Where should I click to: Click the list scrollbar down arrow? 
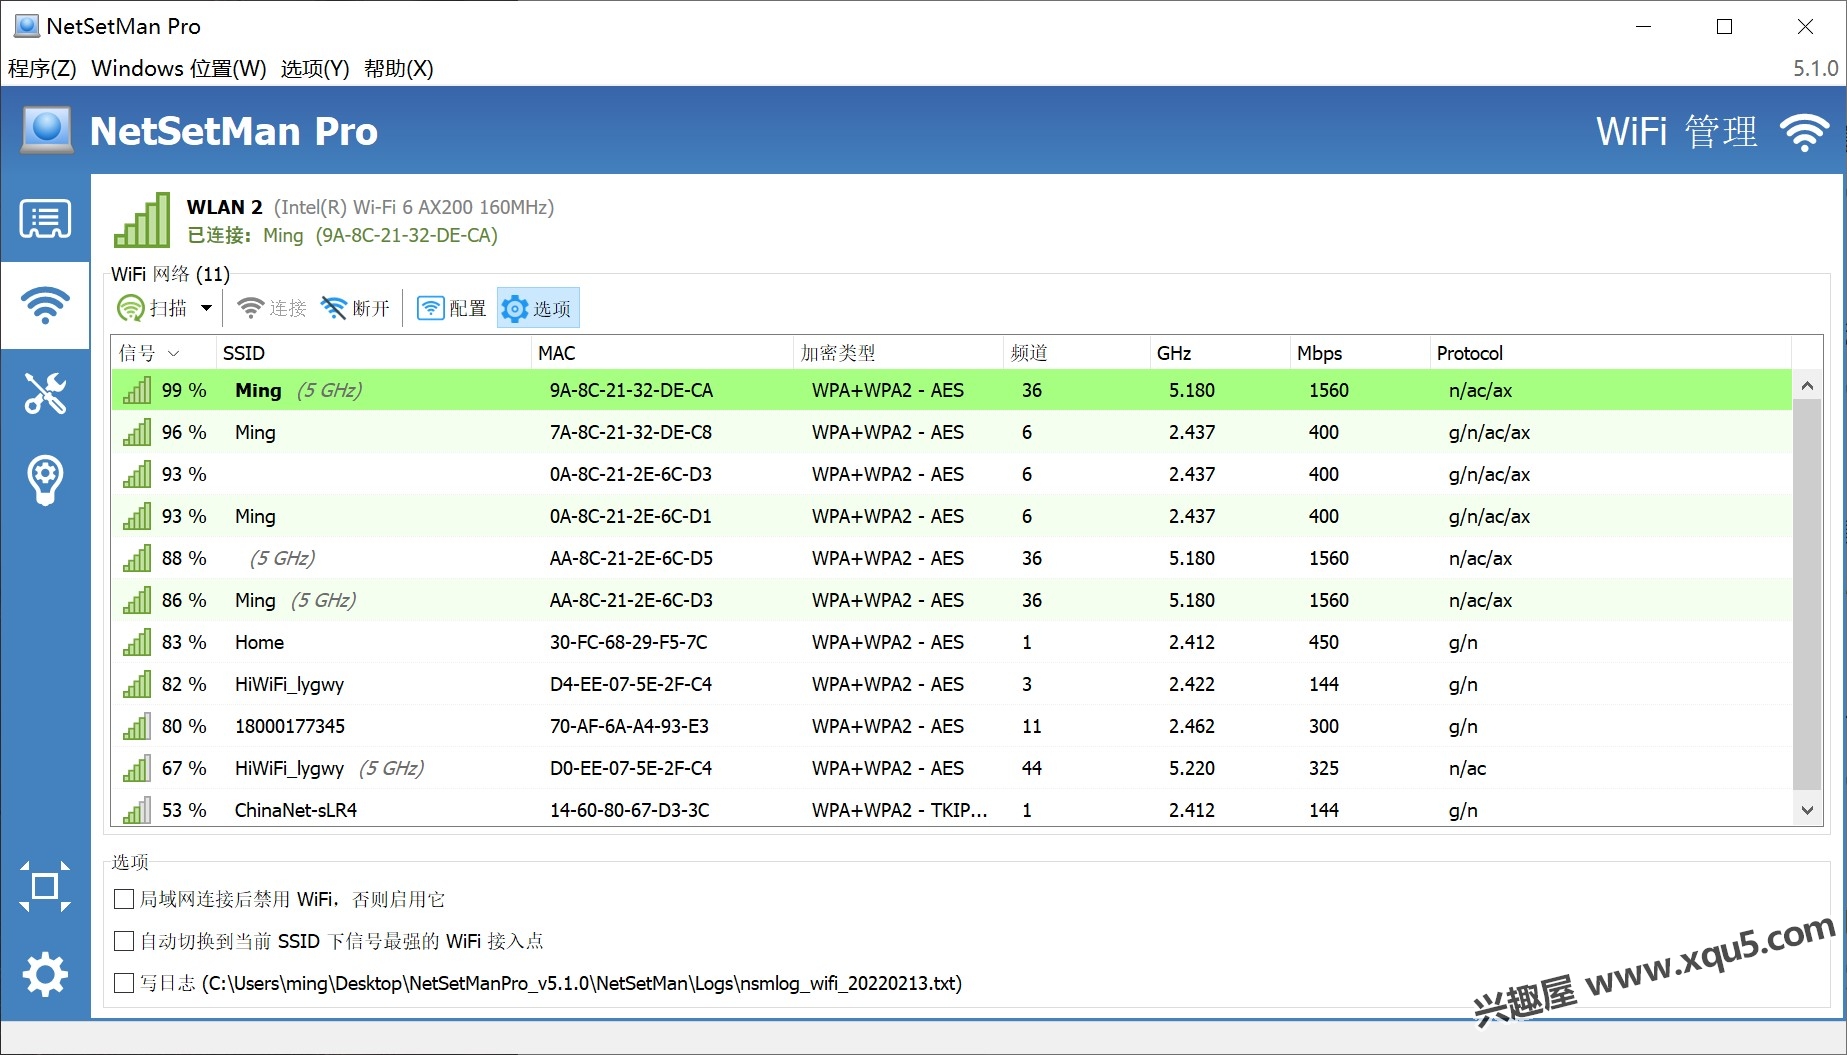pyautogui.click(x=1807, y=810)
